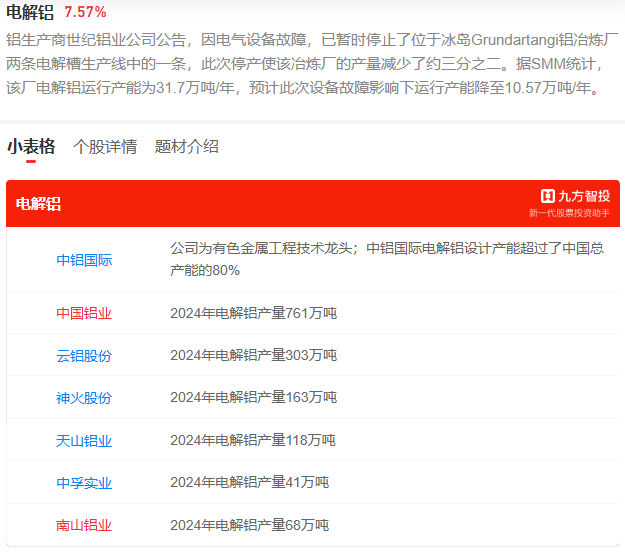Screen dimensions: 625x553
Task: Click text 2024年电解铝产量163万吨
Action: click(254, 398)
